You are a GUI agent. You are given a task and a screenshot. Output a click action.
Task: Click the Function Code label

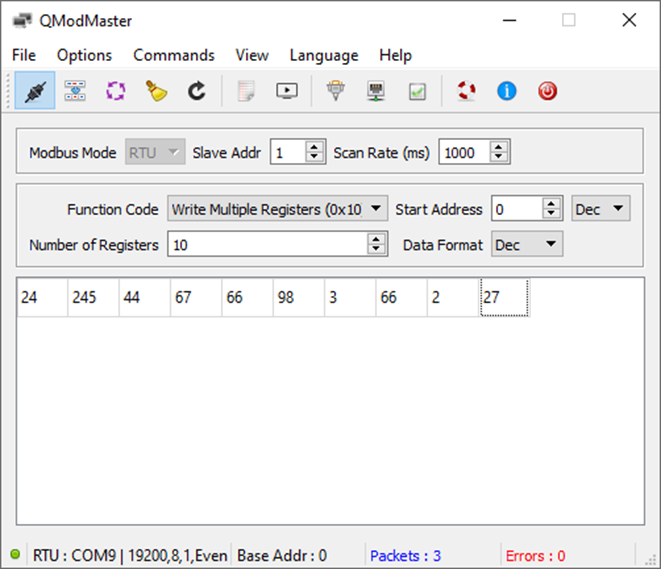click(x=113, y=209)
